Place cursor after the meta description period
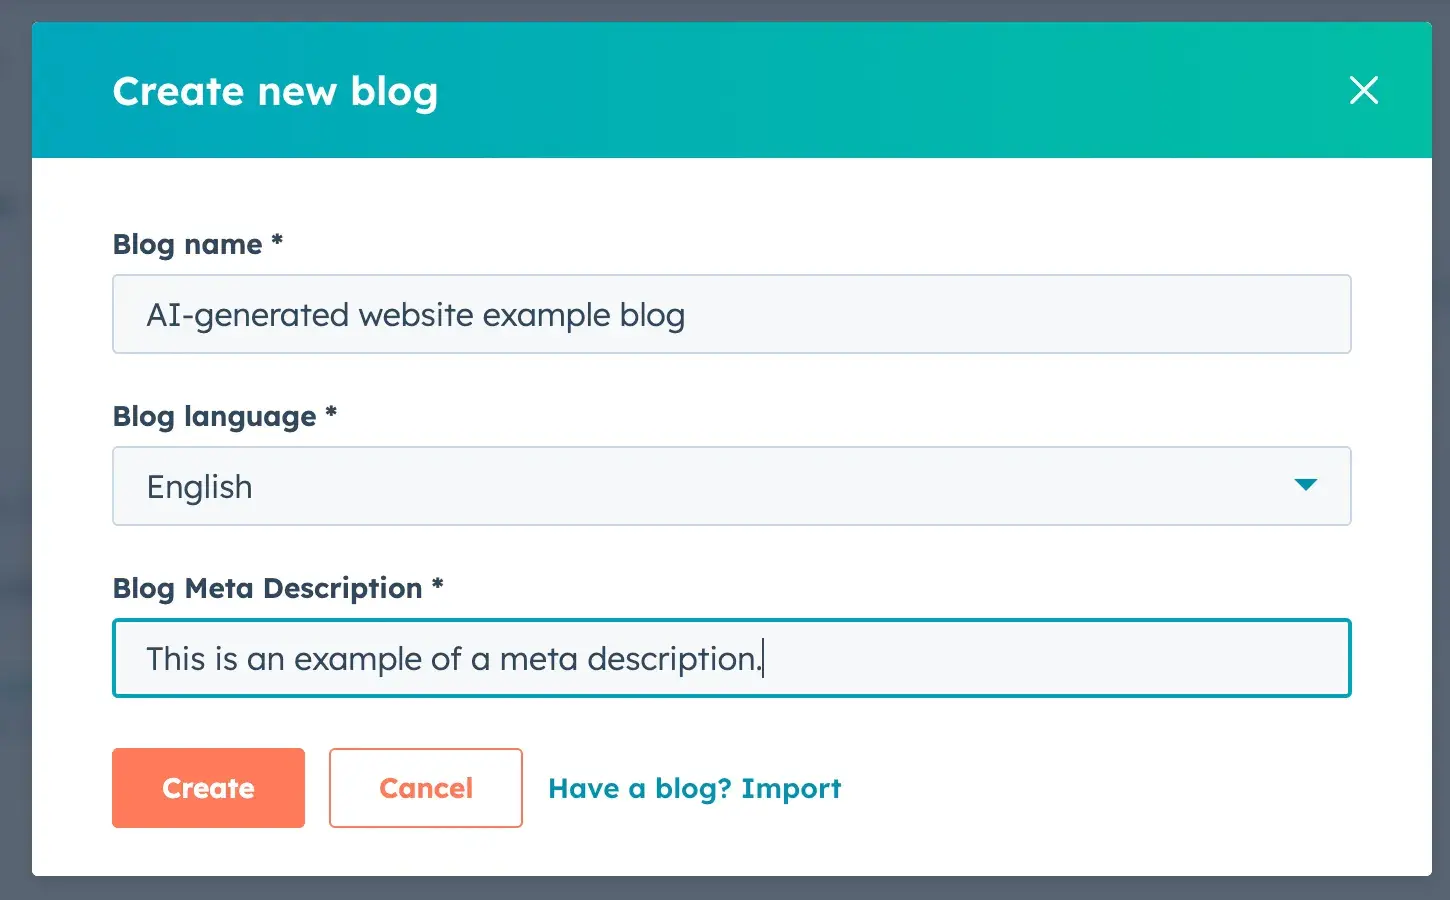Viewport: 1450px width, 900px height. [765, 658]
